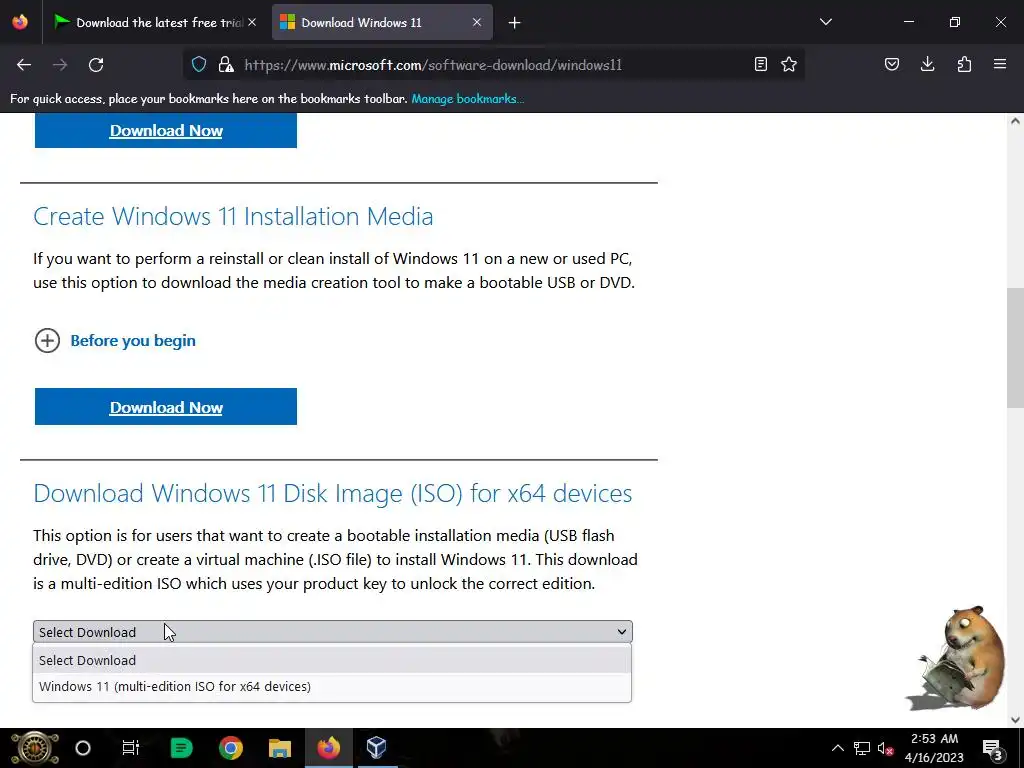The height and width of the screenshot is (768, 1024).
Task: Open the network tray icon
Action: coord(861,748)
